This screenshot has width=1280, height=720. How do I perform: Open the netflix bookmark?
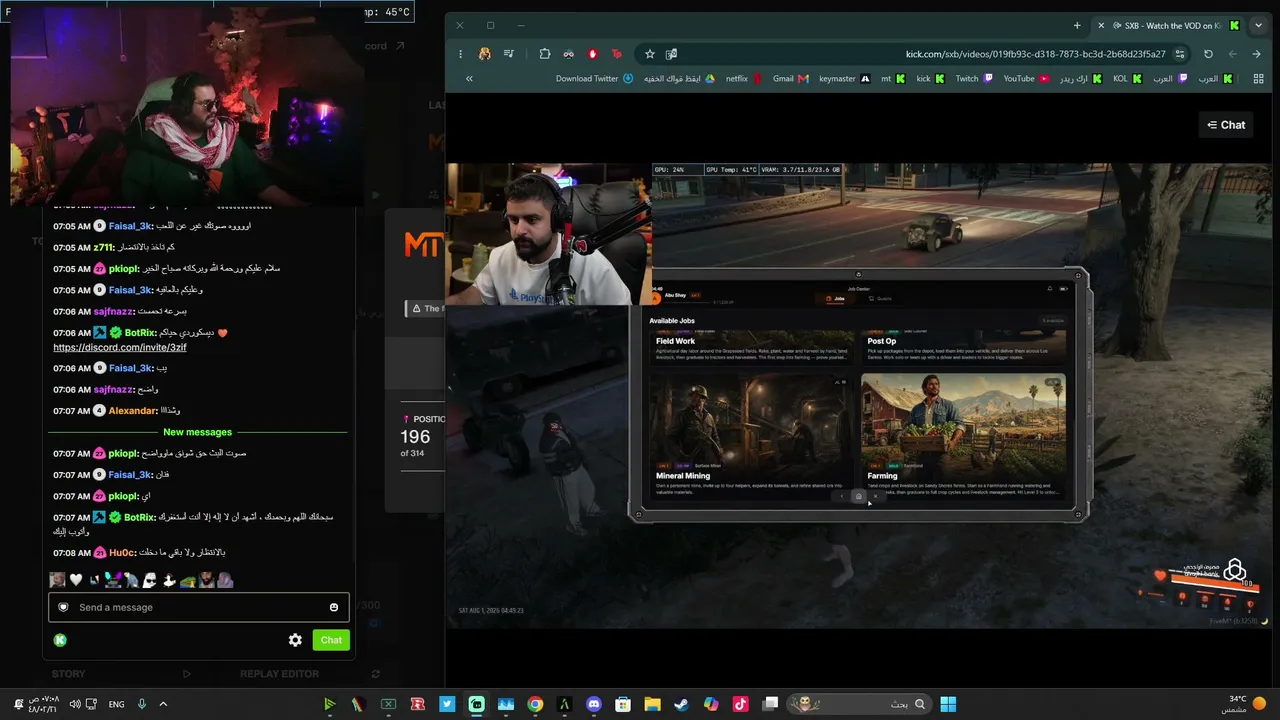coord(744,79)
